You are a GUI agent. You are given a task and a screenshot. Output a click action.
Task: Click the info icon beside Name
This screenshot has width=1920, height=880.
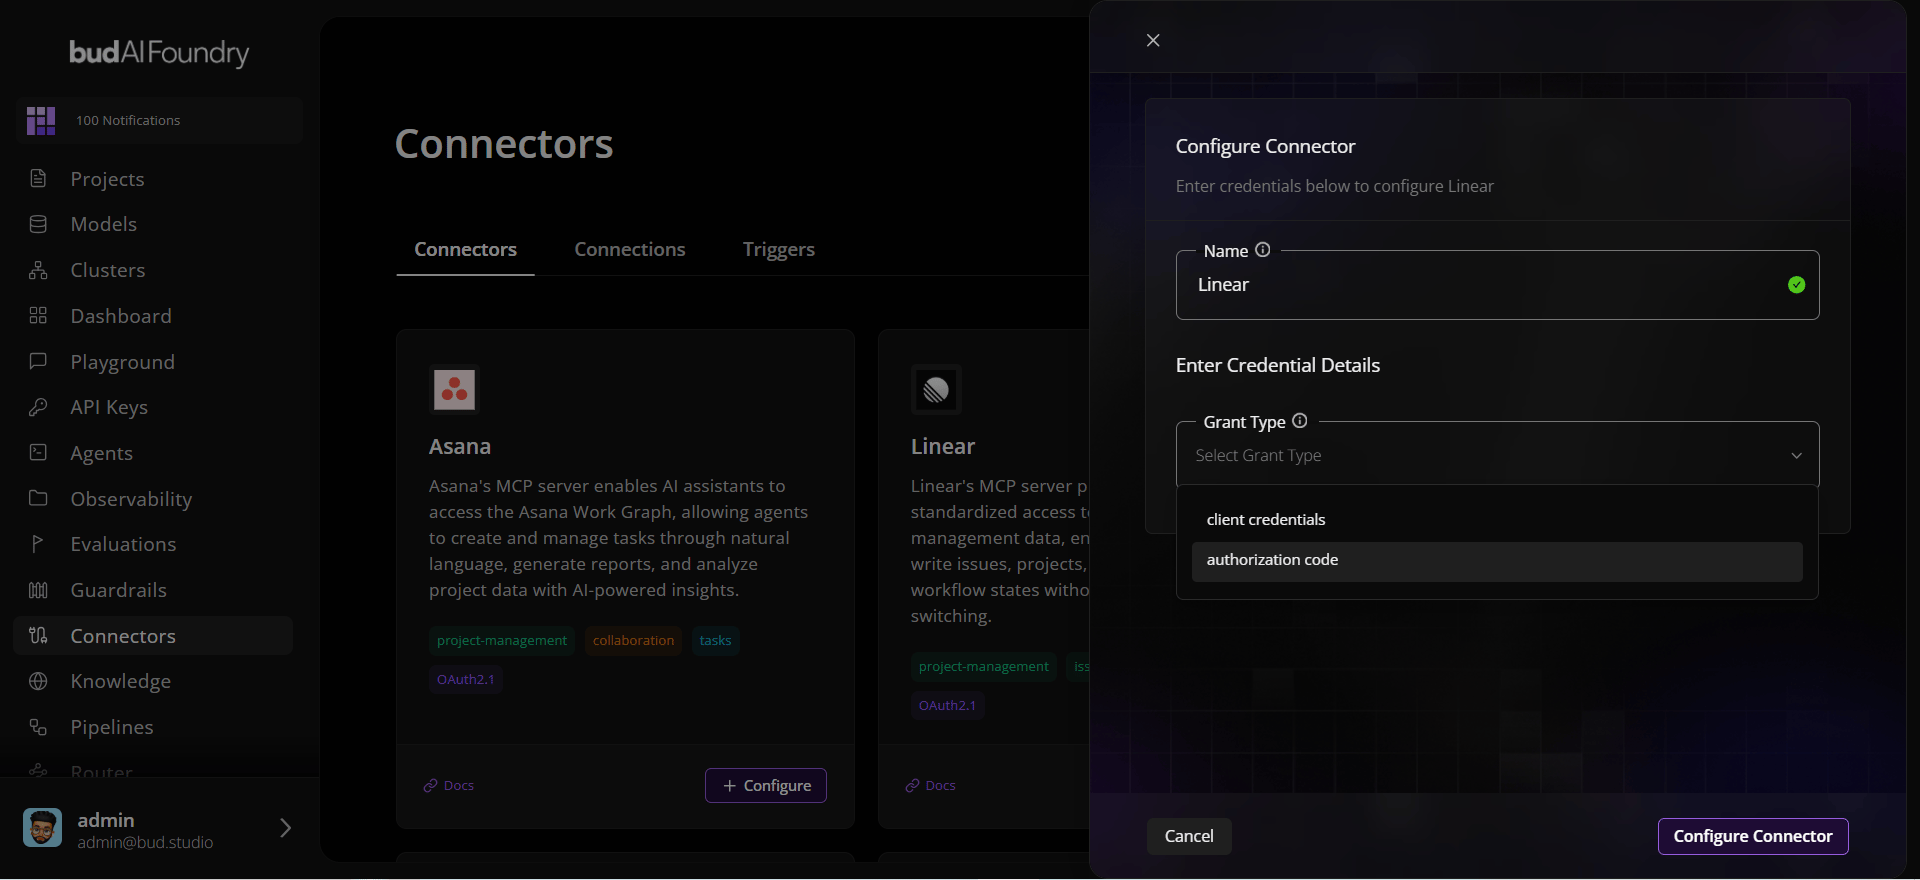pos(1263,250)
